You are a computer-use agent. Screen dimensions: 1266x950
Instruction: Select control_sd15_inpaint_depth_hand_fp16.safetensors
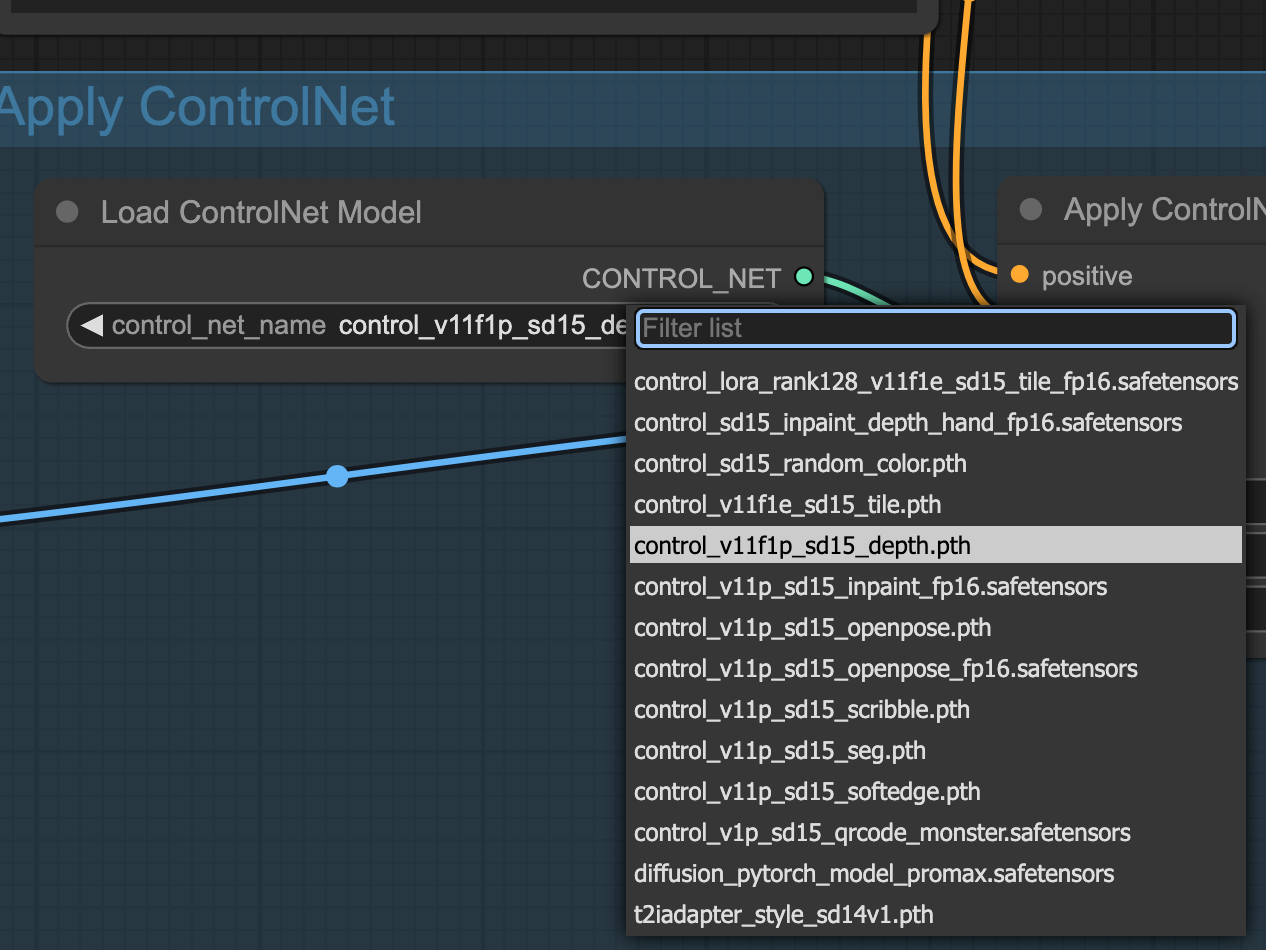[907, 423]
